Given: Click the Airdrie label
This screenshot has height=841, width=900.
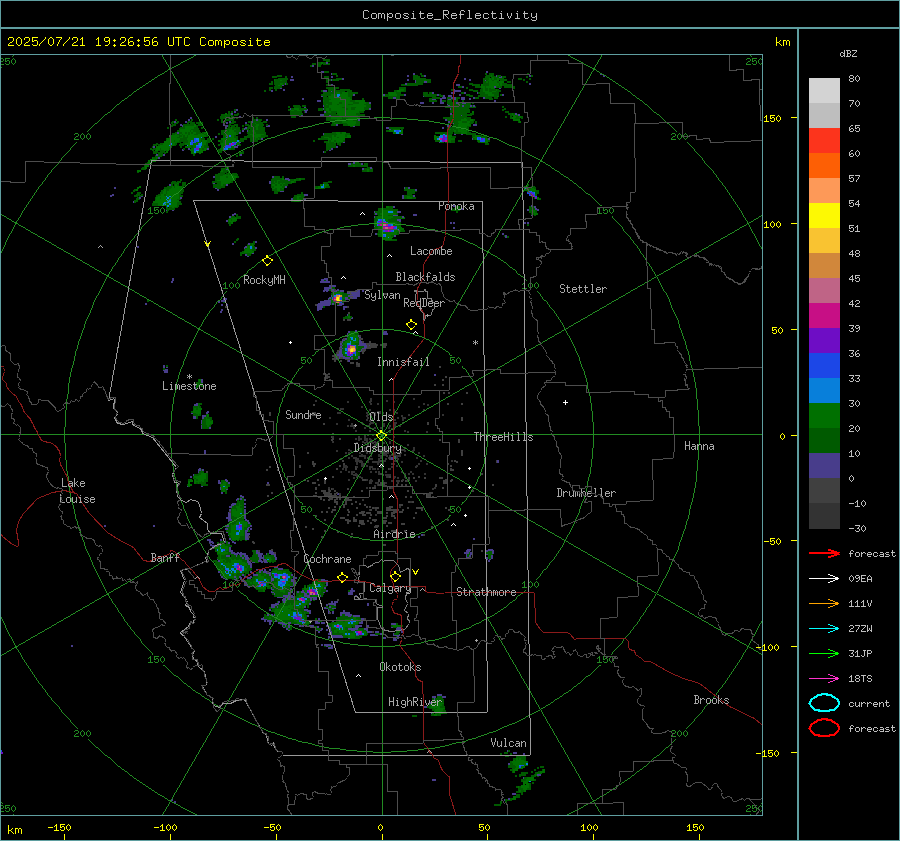Looking at the screenshot, I should (394, 534).
